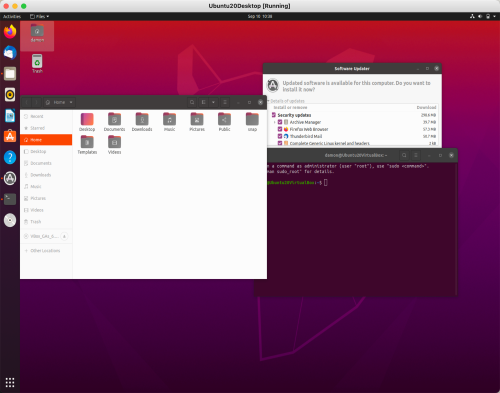The height and width of the screenshot is (393, 500).
Task: Open the Home path dropdown in Files
Action: coord(59,102)
